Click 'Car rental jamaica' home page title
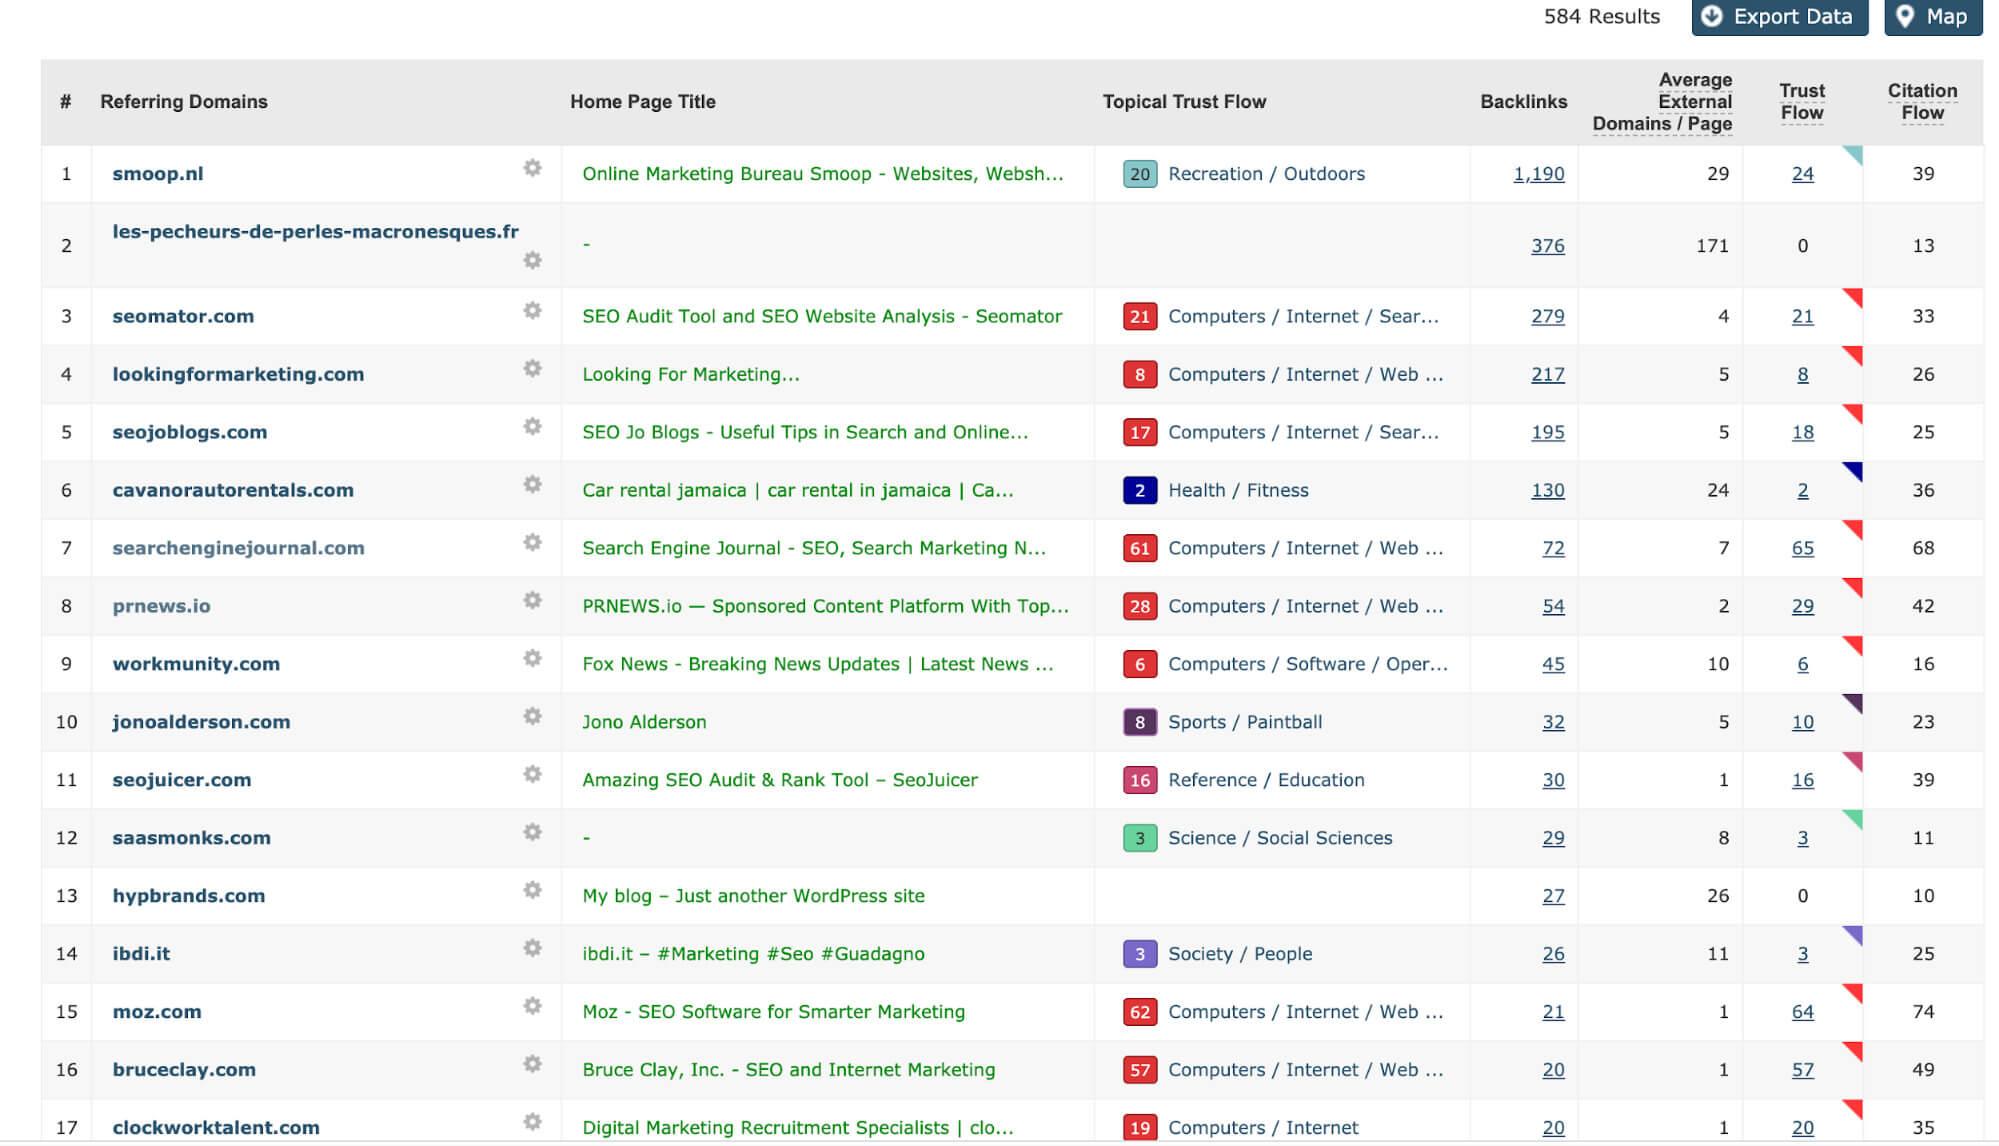This screenshot has height=1146, width=1999. point(798,490)
